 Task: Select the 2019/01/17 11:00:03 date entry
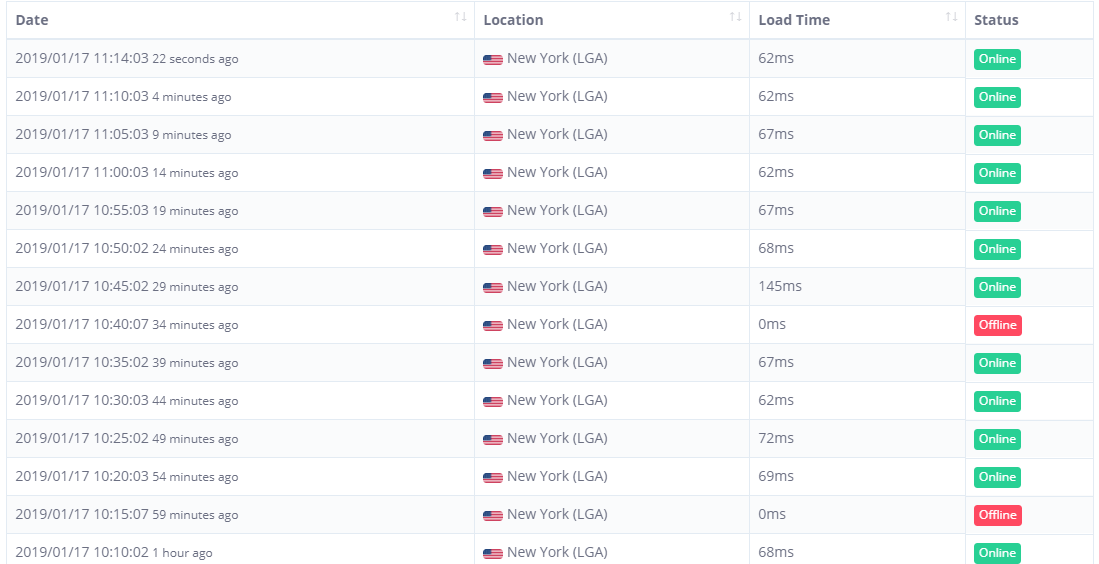coord(82,172)
